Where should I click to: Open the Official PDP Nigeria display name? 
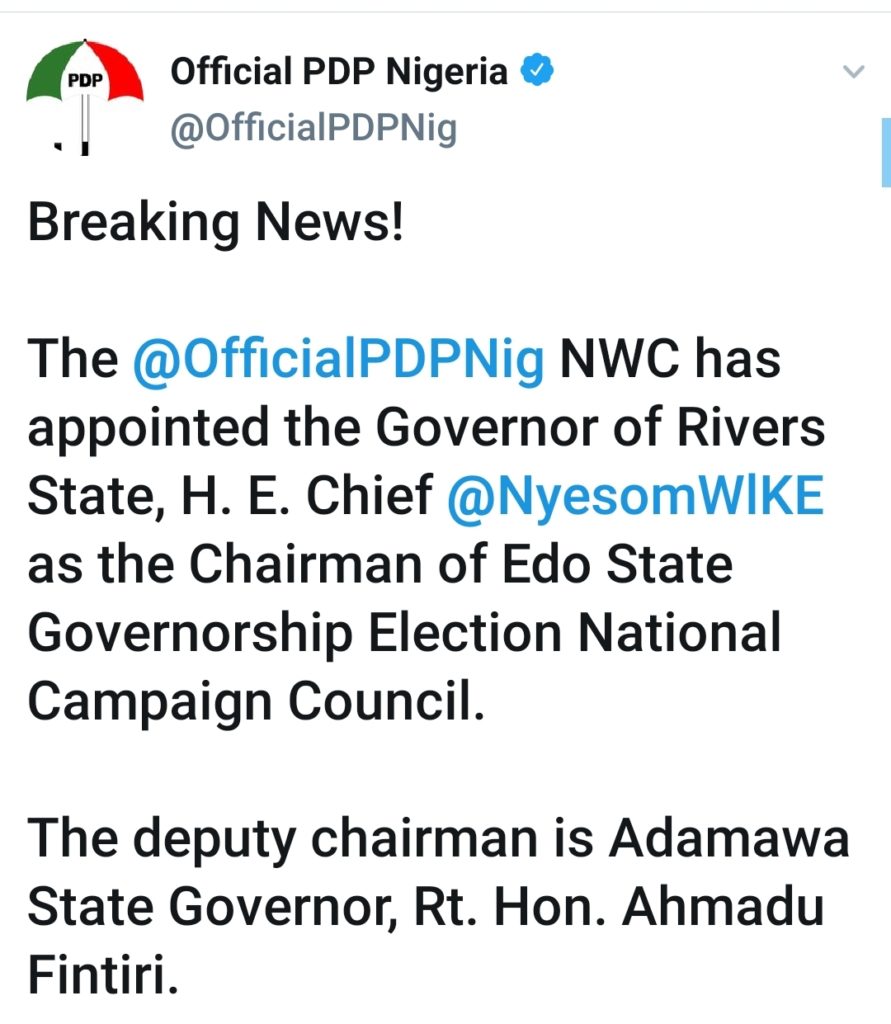339,71
